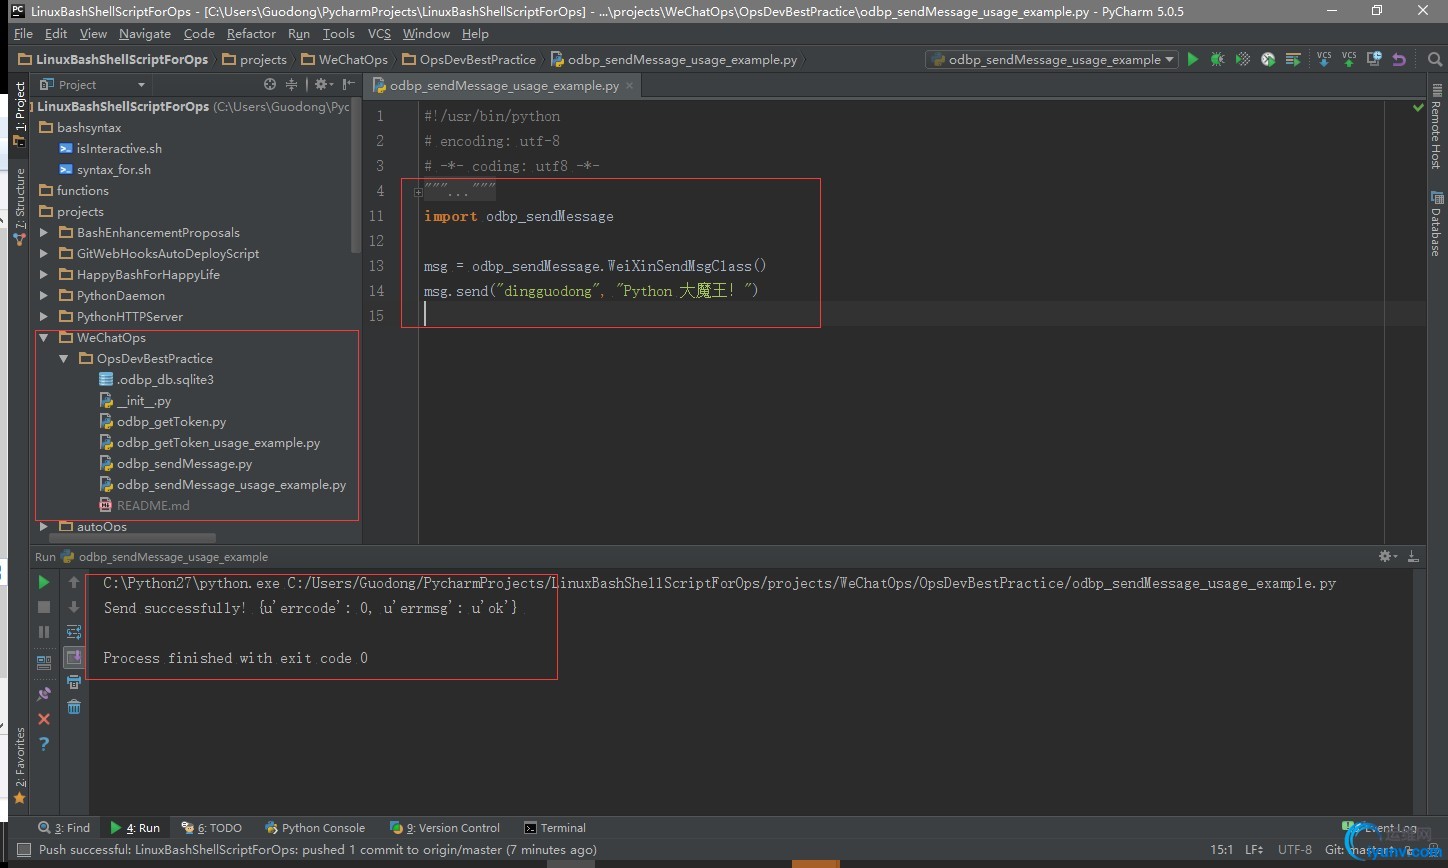Open odbp_getToken.py in the project tree
Viewport: 1448px width, 868px height.
(x=171, y=422)
